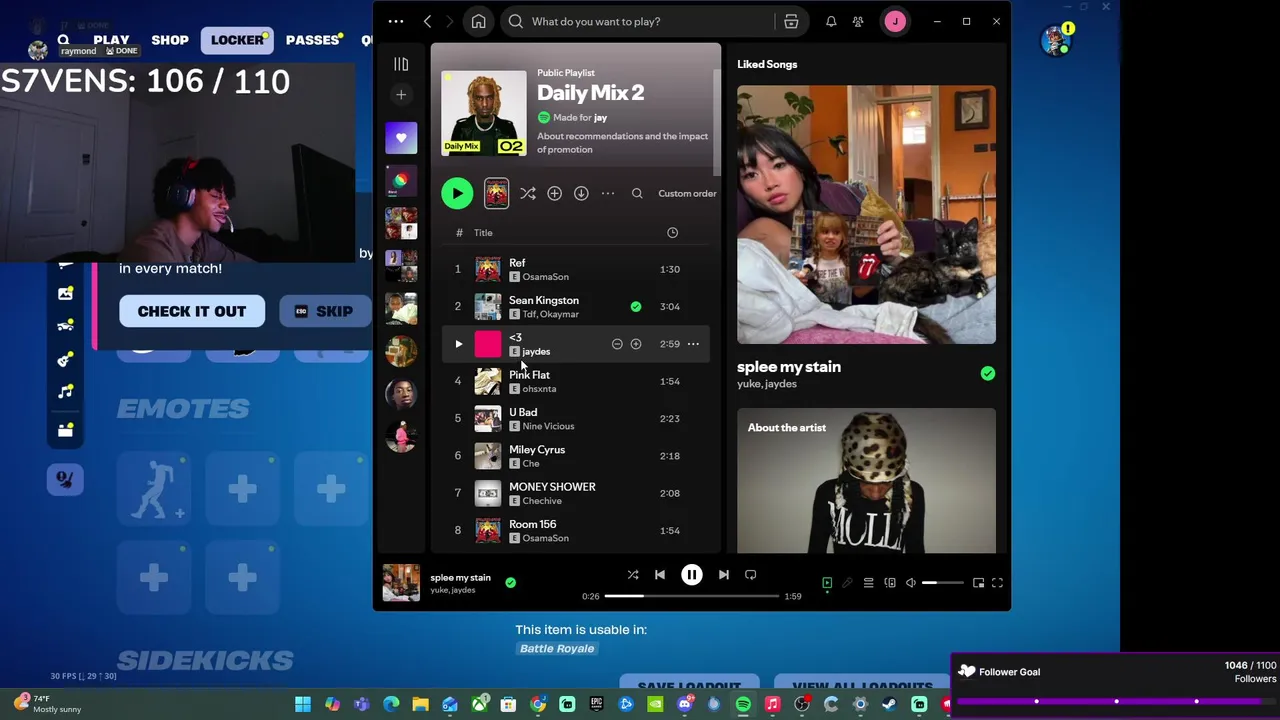The image size is (1280, 720).
Task: Open the SHOP tab in Fortnite
Action: point(170,40)
